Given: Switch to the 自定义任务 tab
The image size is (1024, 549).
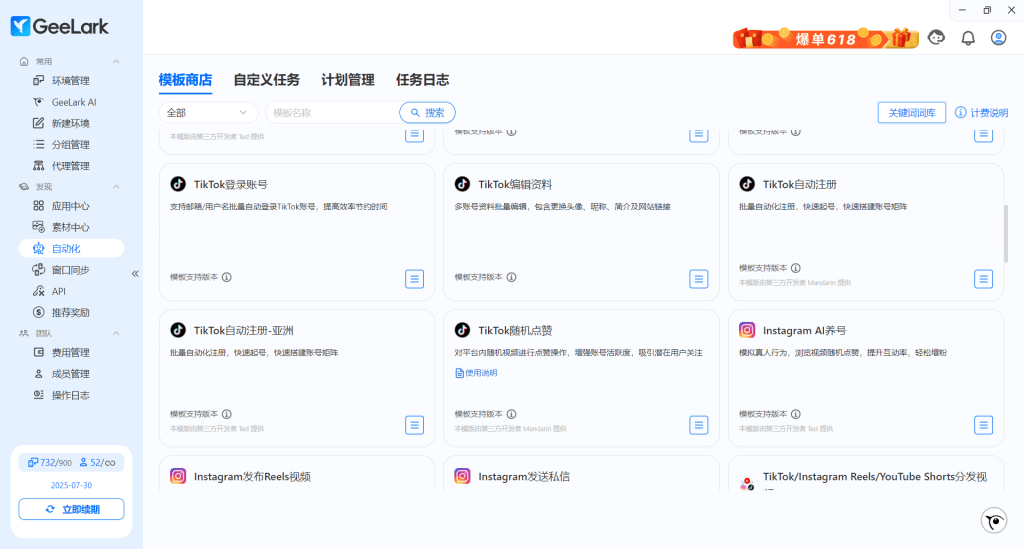Looking at the screenshot, I should (x=266, y=80).
